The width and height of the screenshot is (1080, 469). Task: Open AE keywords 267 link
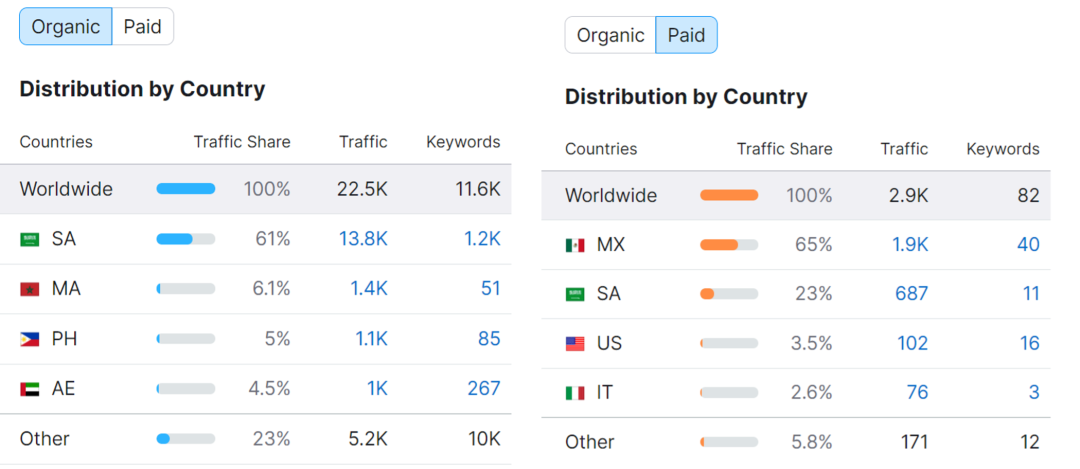pyautogui.click(x=483, y=389)
